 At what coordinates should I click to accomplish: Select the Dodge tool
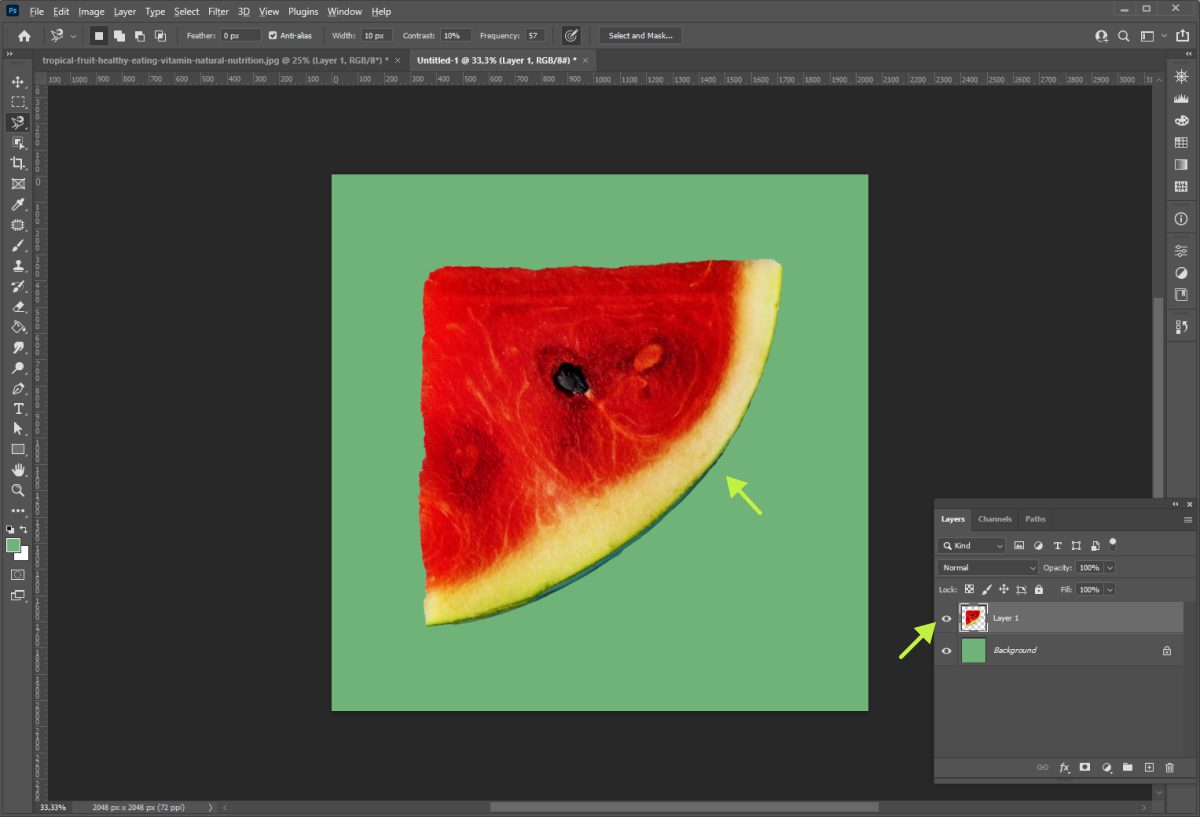pyautogui.click(x=18, y=368)
